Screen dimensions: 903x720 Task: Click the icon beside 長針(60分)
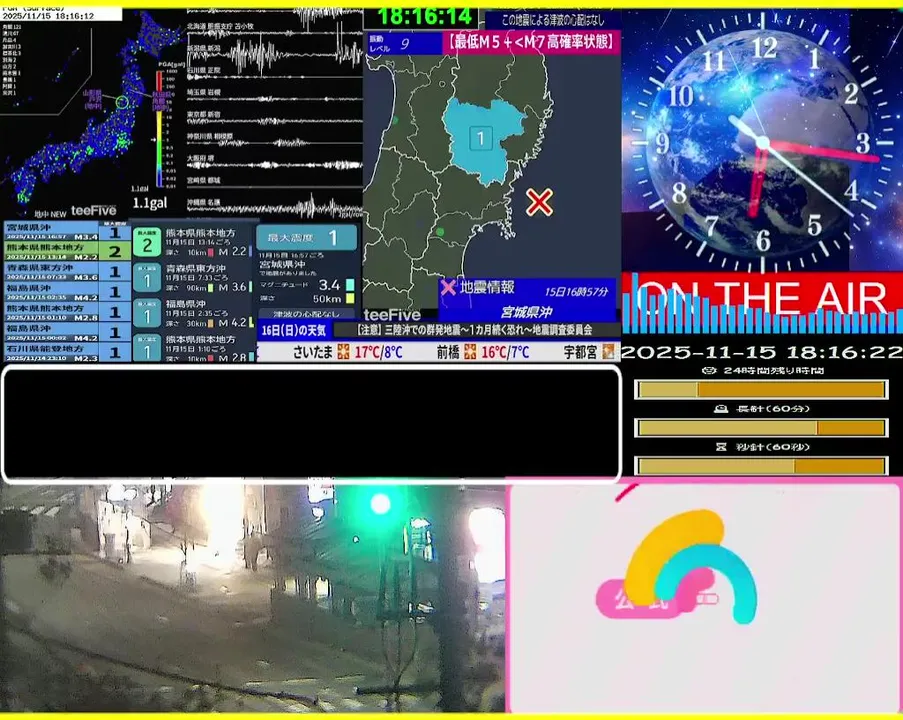click(720, 409)
